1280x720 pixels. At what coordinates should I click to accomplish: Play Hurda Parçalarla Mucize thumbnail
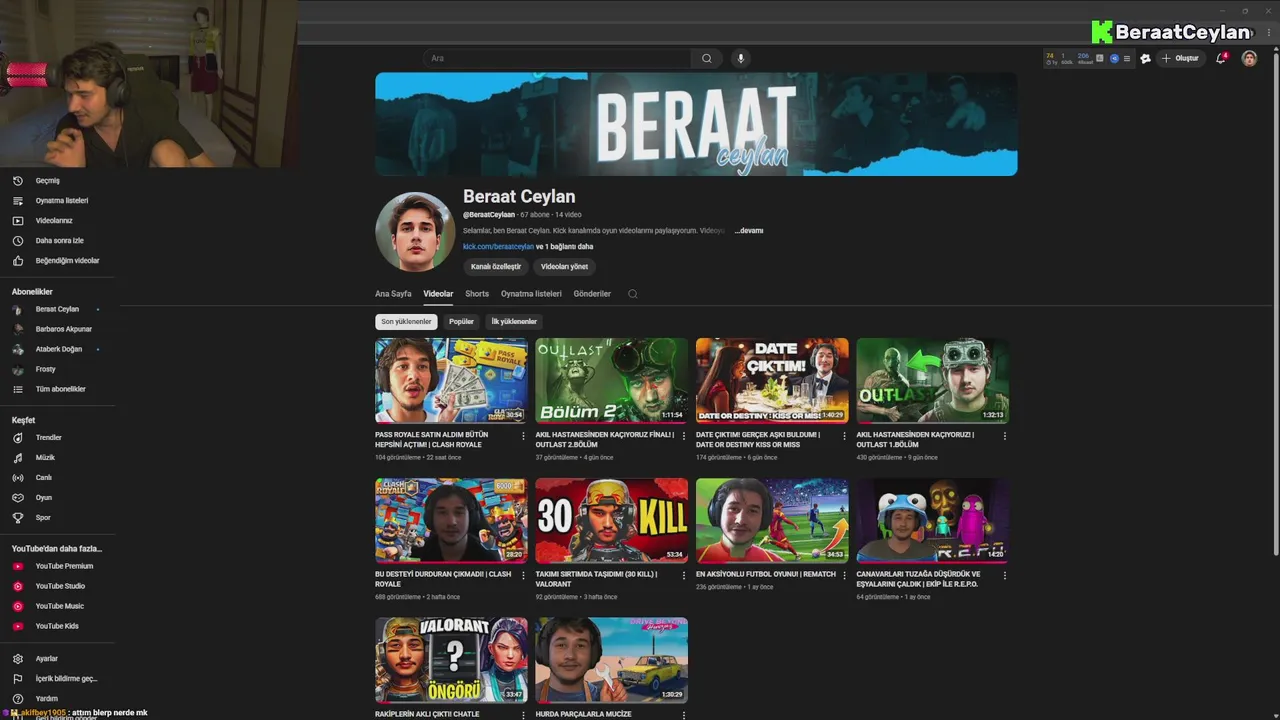pyautogui.click(x=612, y=660)
